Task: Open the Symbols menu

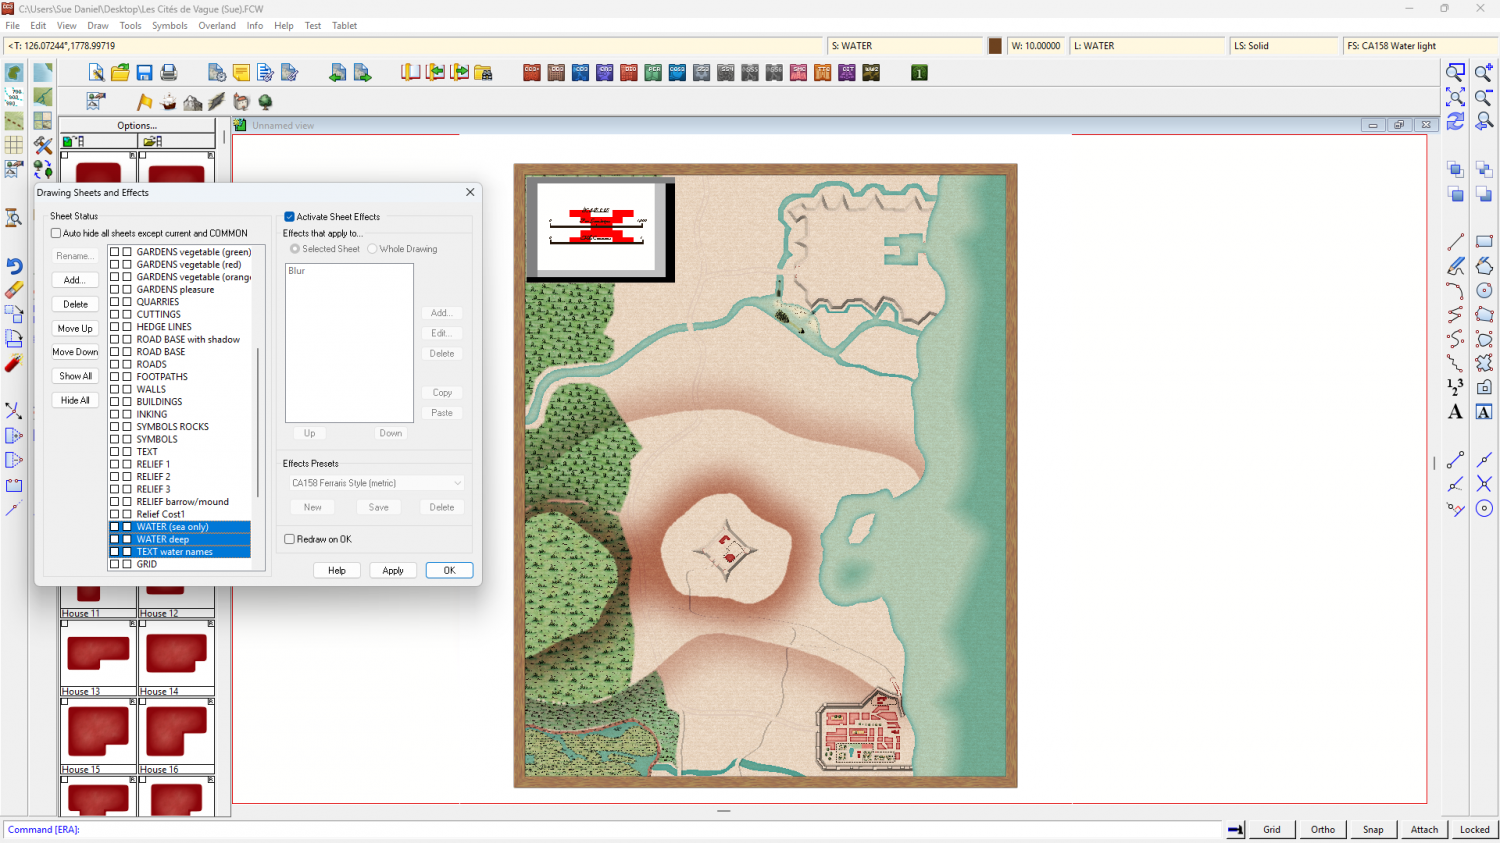Action: coord(169,26)
